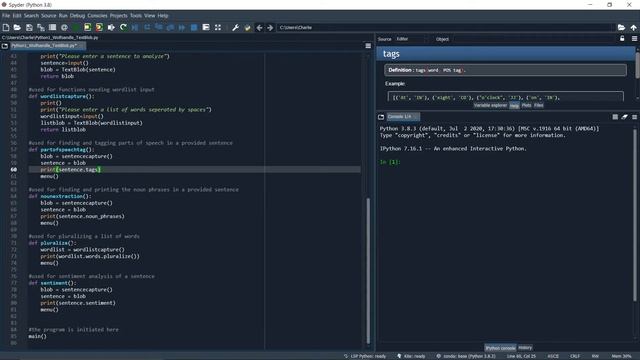Switch to the Files tab
Screen dimensions: 640x360
pos(538,105)
